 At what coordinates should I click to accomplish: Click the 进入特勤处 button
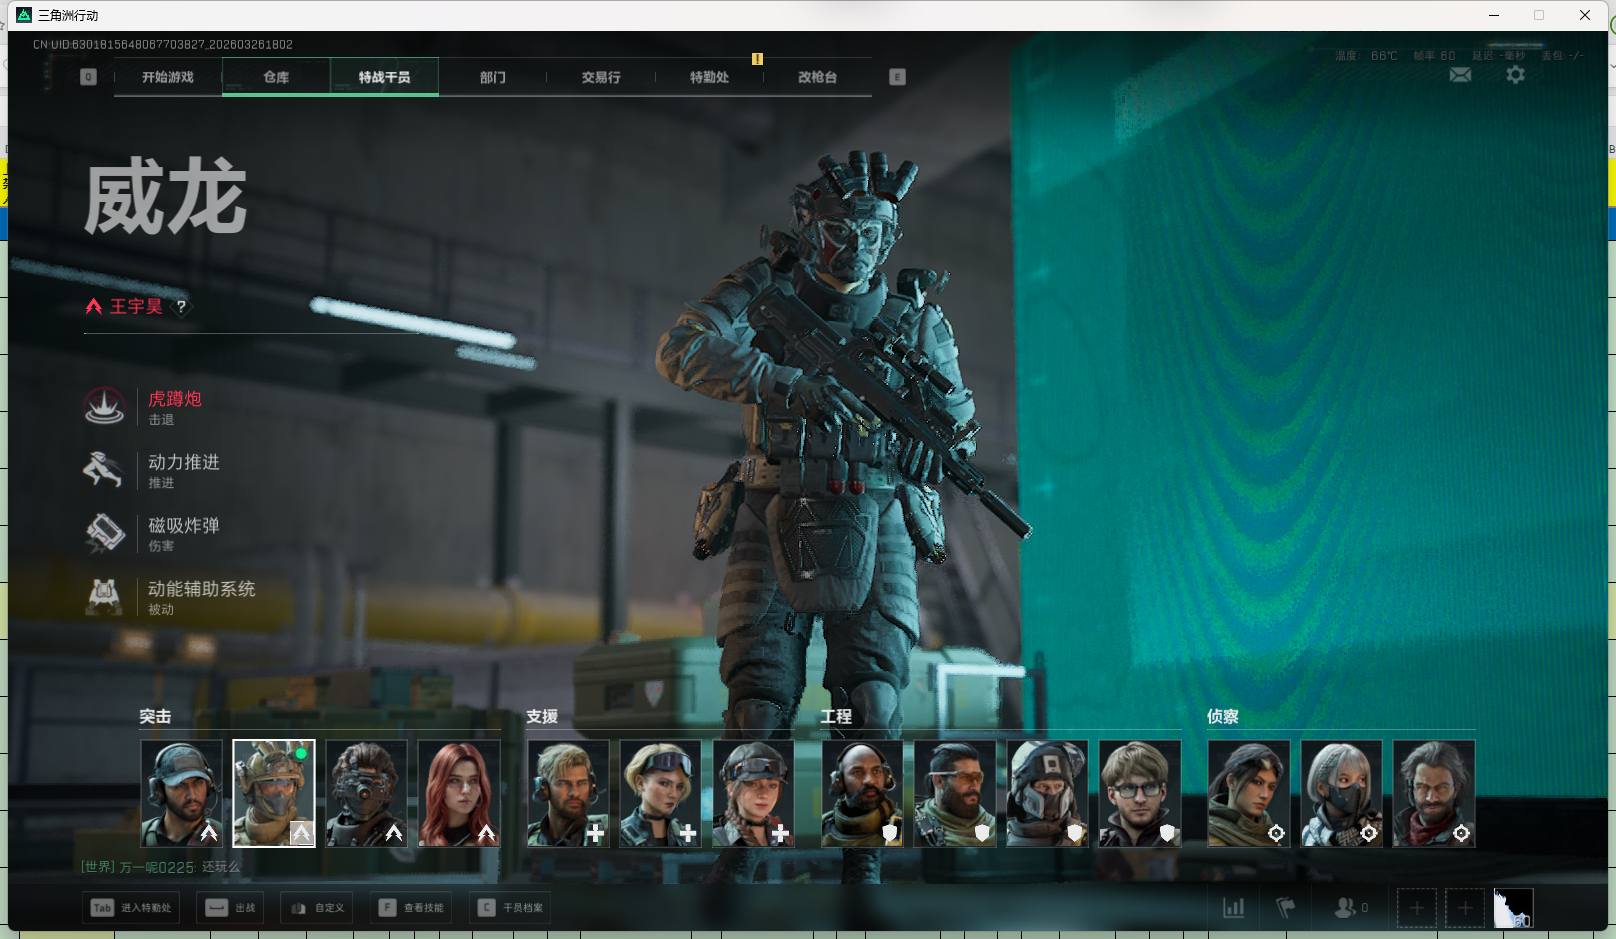click(x=132, y=908)
